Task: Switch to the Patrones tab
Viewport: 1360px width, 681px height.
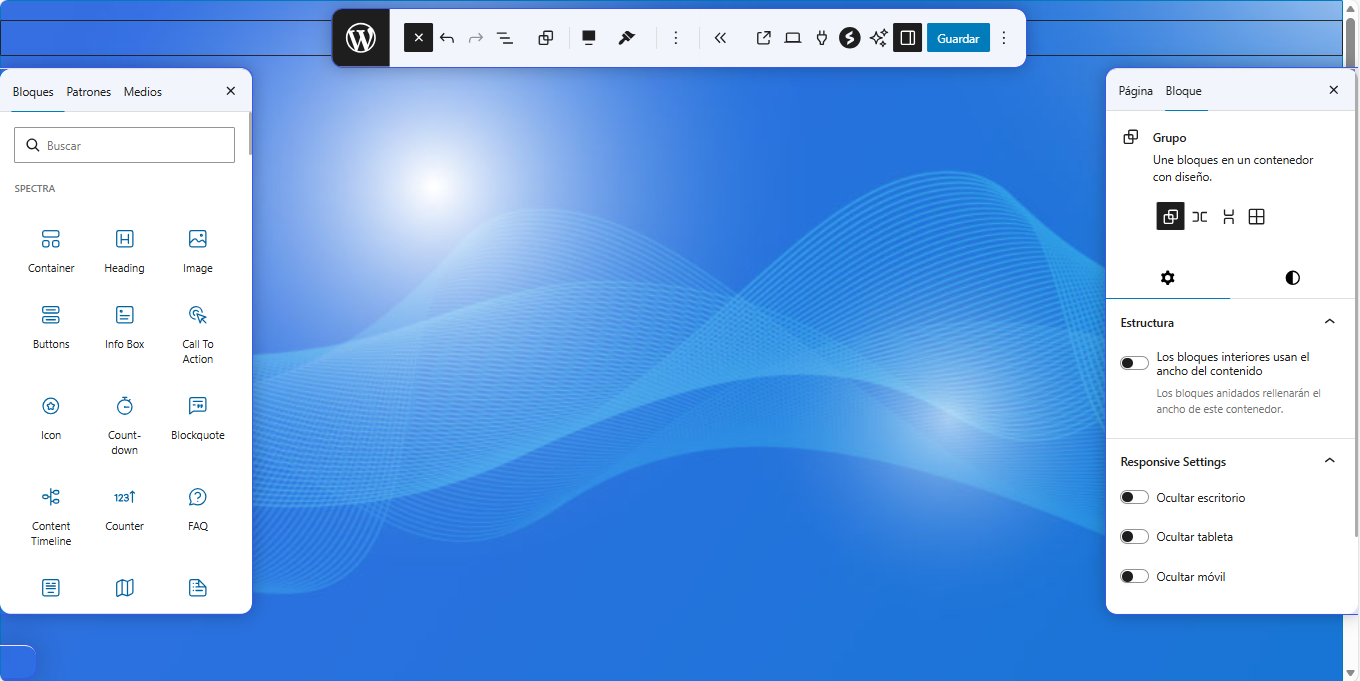Action: coord(89,92)
